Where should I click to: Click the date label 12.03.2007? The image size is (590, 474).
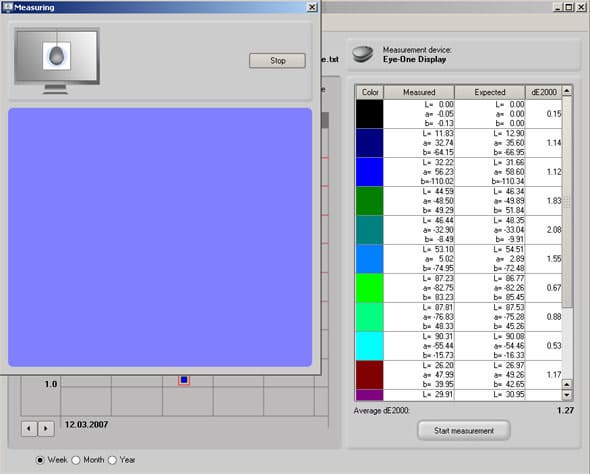click(87, 425)
